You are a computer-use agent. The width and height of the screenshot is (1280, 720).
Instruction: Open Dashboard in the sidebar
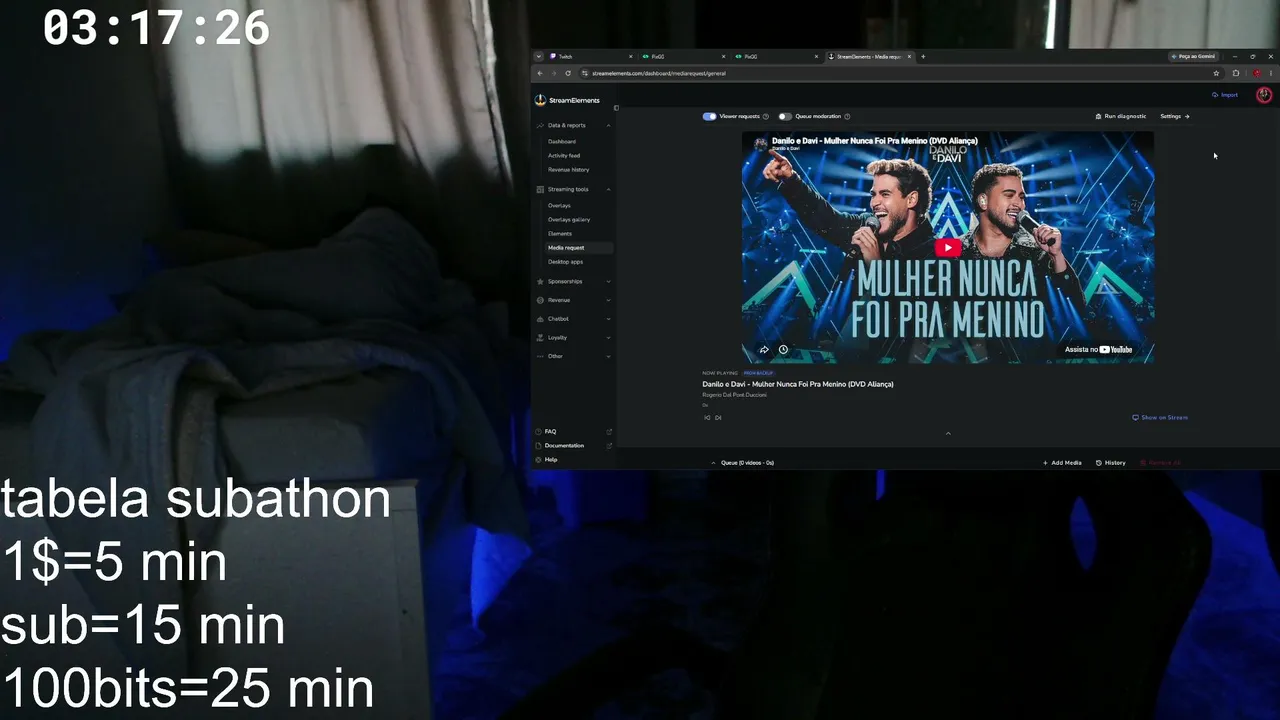pyautogui.click(x=562, y=142)
